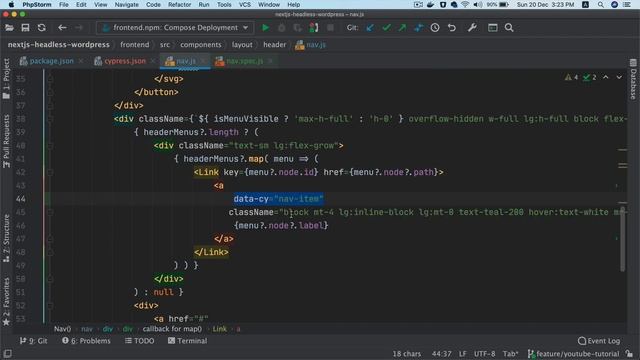
Task: Open settings via the wrench icon
Action: (x=472, y=28)
